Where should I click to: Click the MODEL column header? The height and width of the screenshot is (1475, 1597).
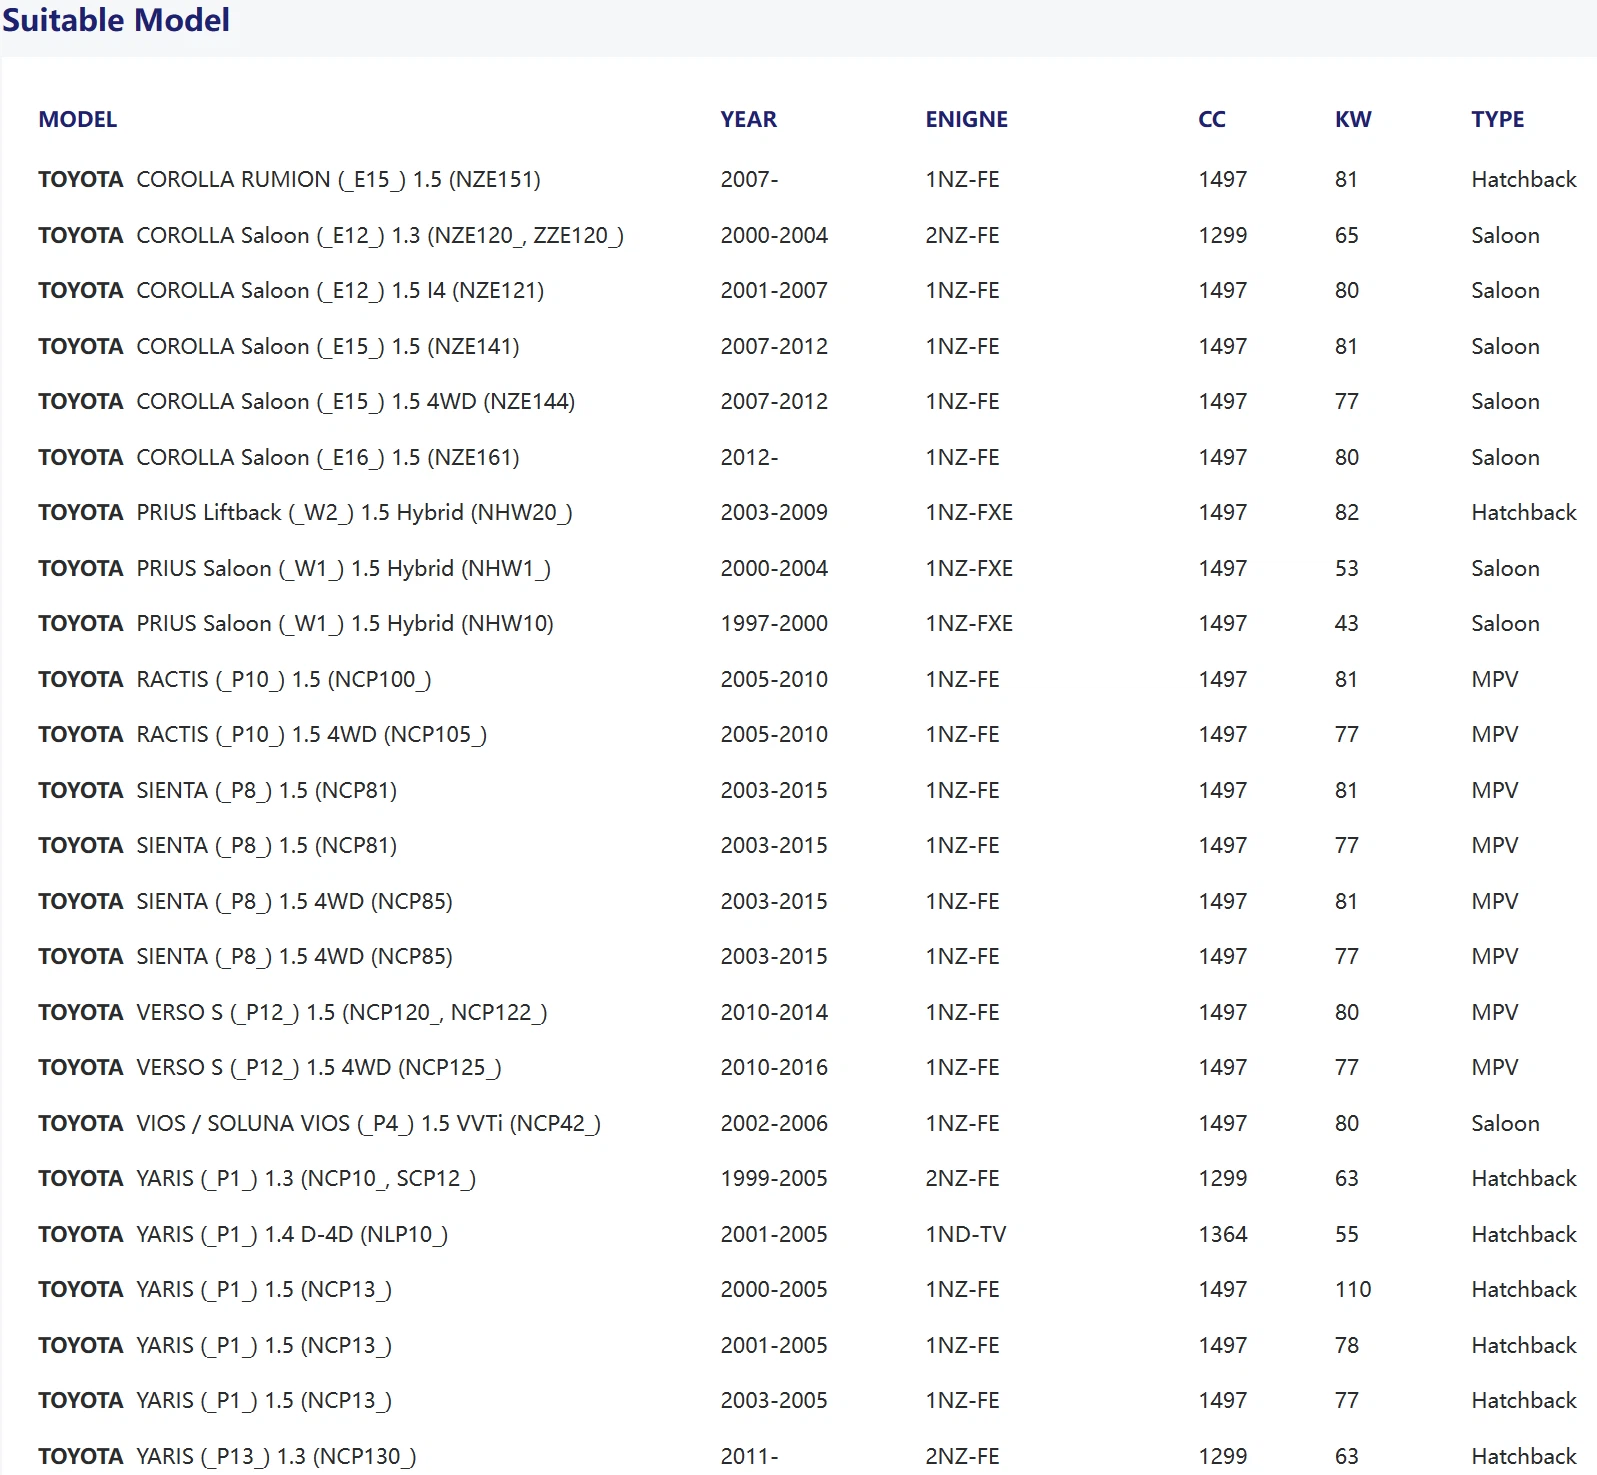pyautogui.click(x=78, y=119)
